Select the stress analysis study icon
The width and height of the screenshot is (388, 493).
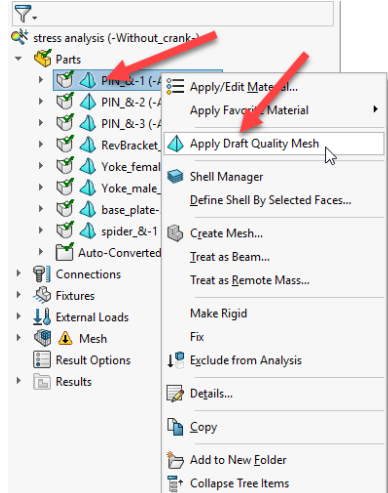point(20,37)
